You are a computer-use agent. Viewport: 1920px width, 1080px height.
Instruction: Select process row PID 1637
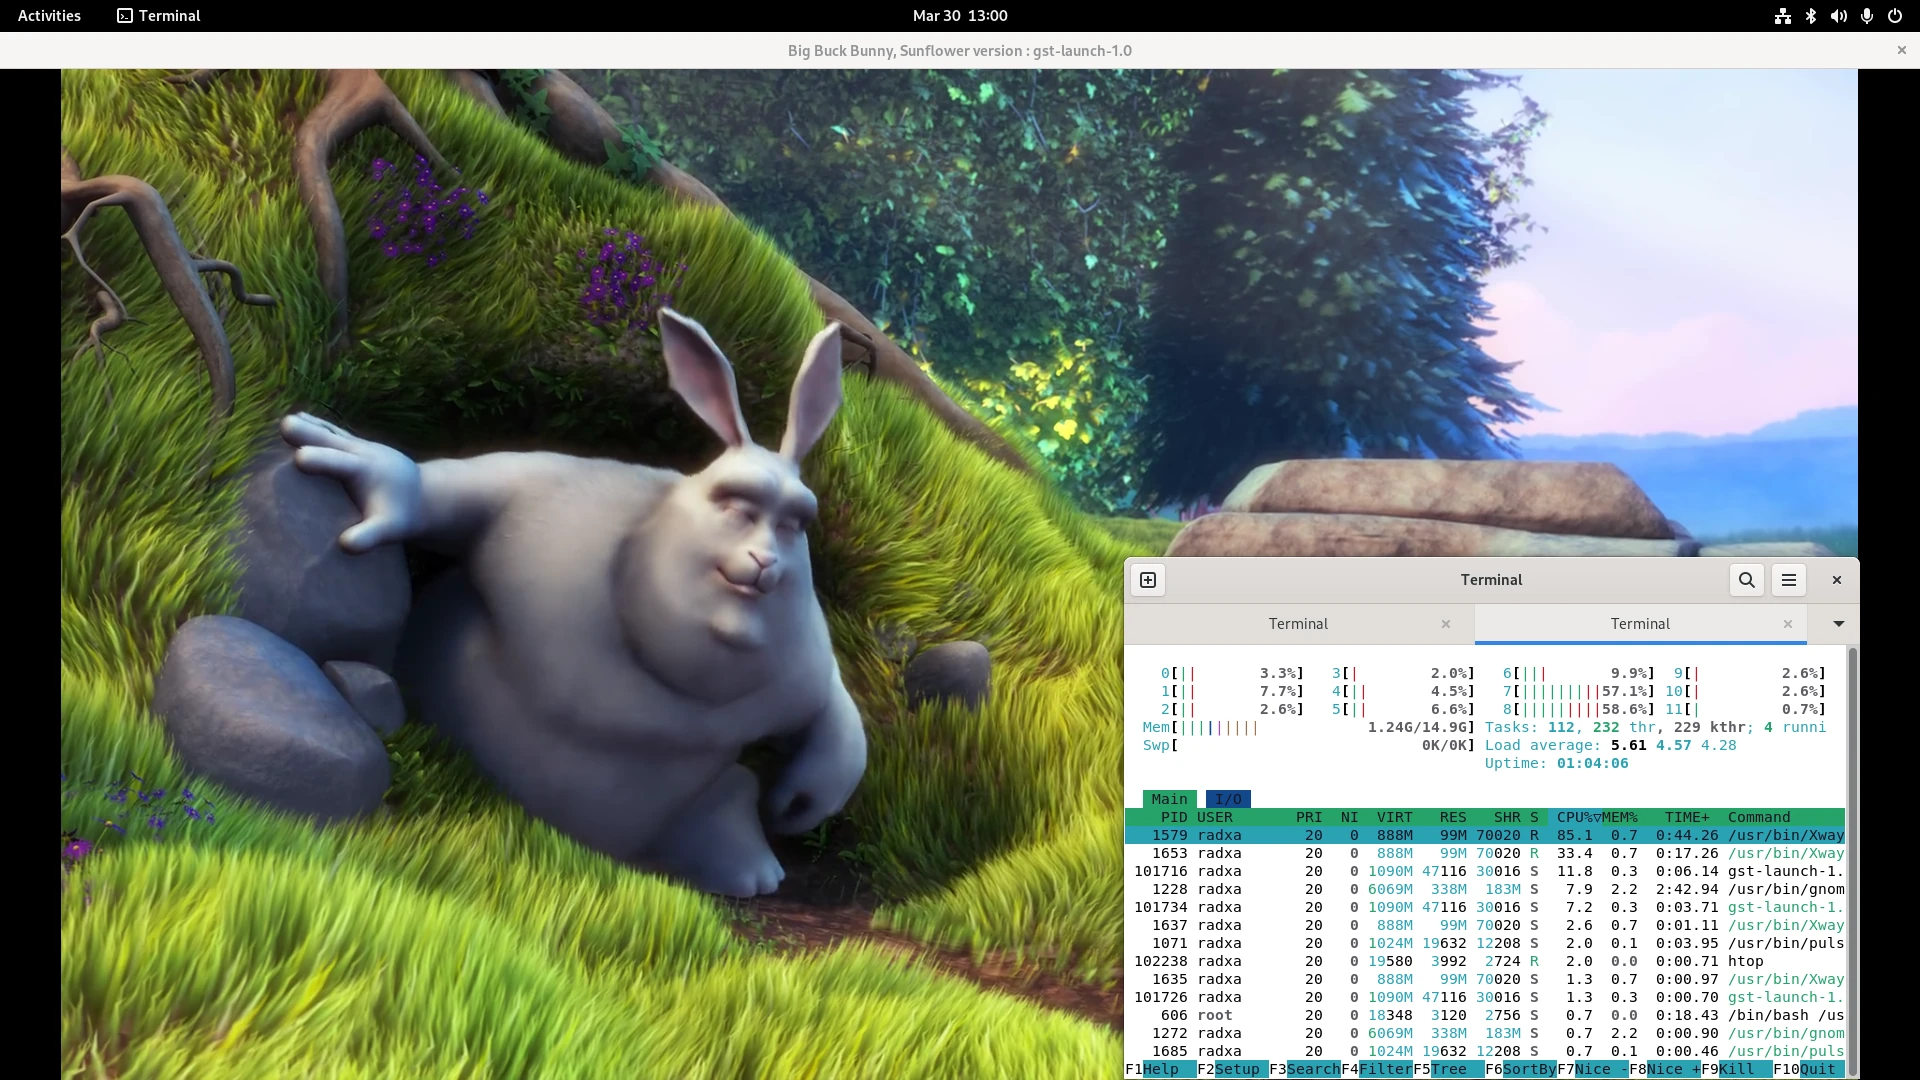[1485, 925]
